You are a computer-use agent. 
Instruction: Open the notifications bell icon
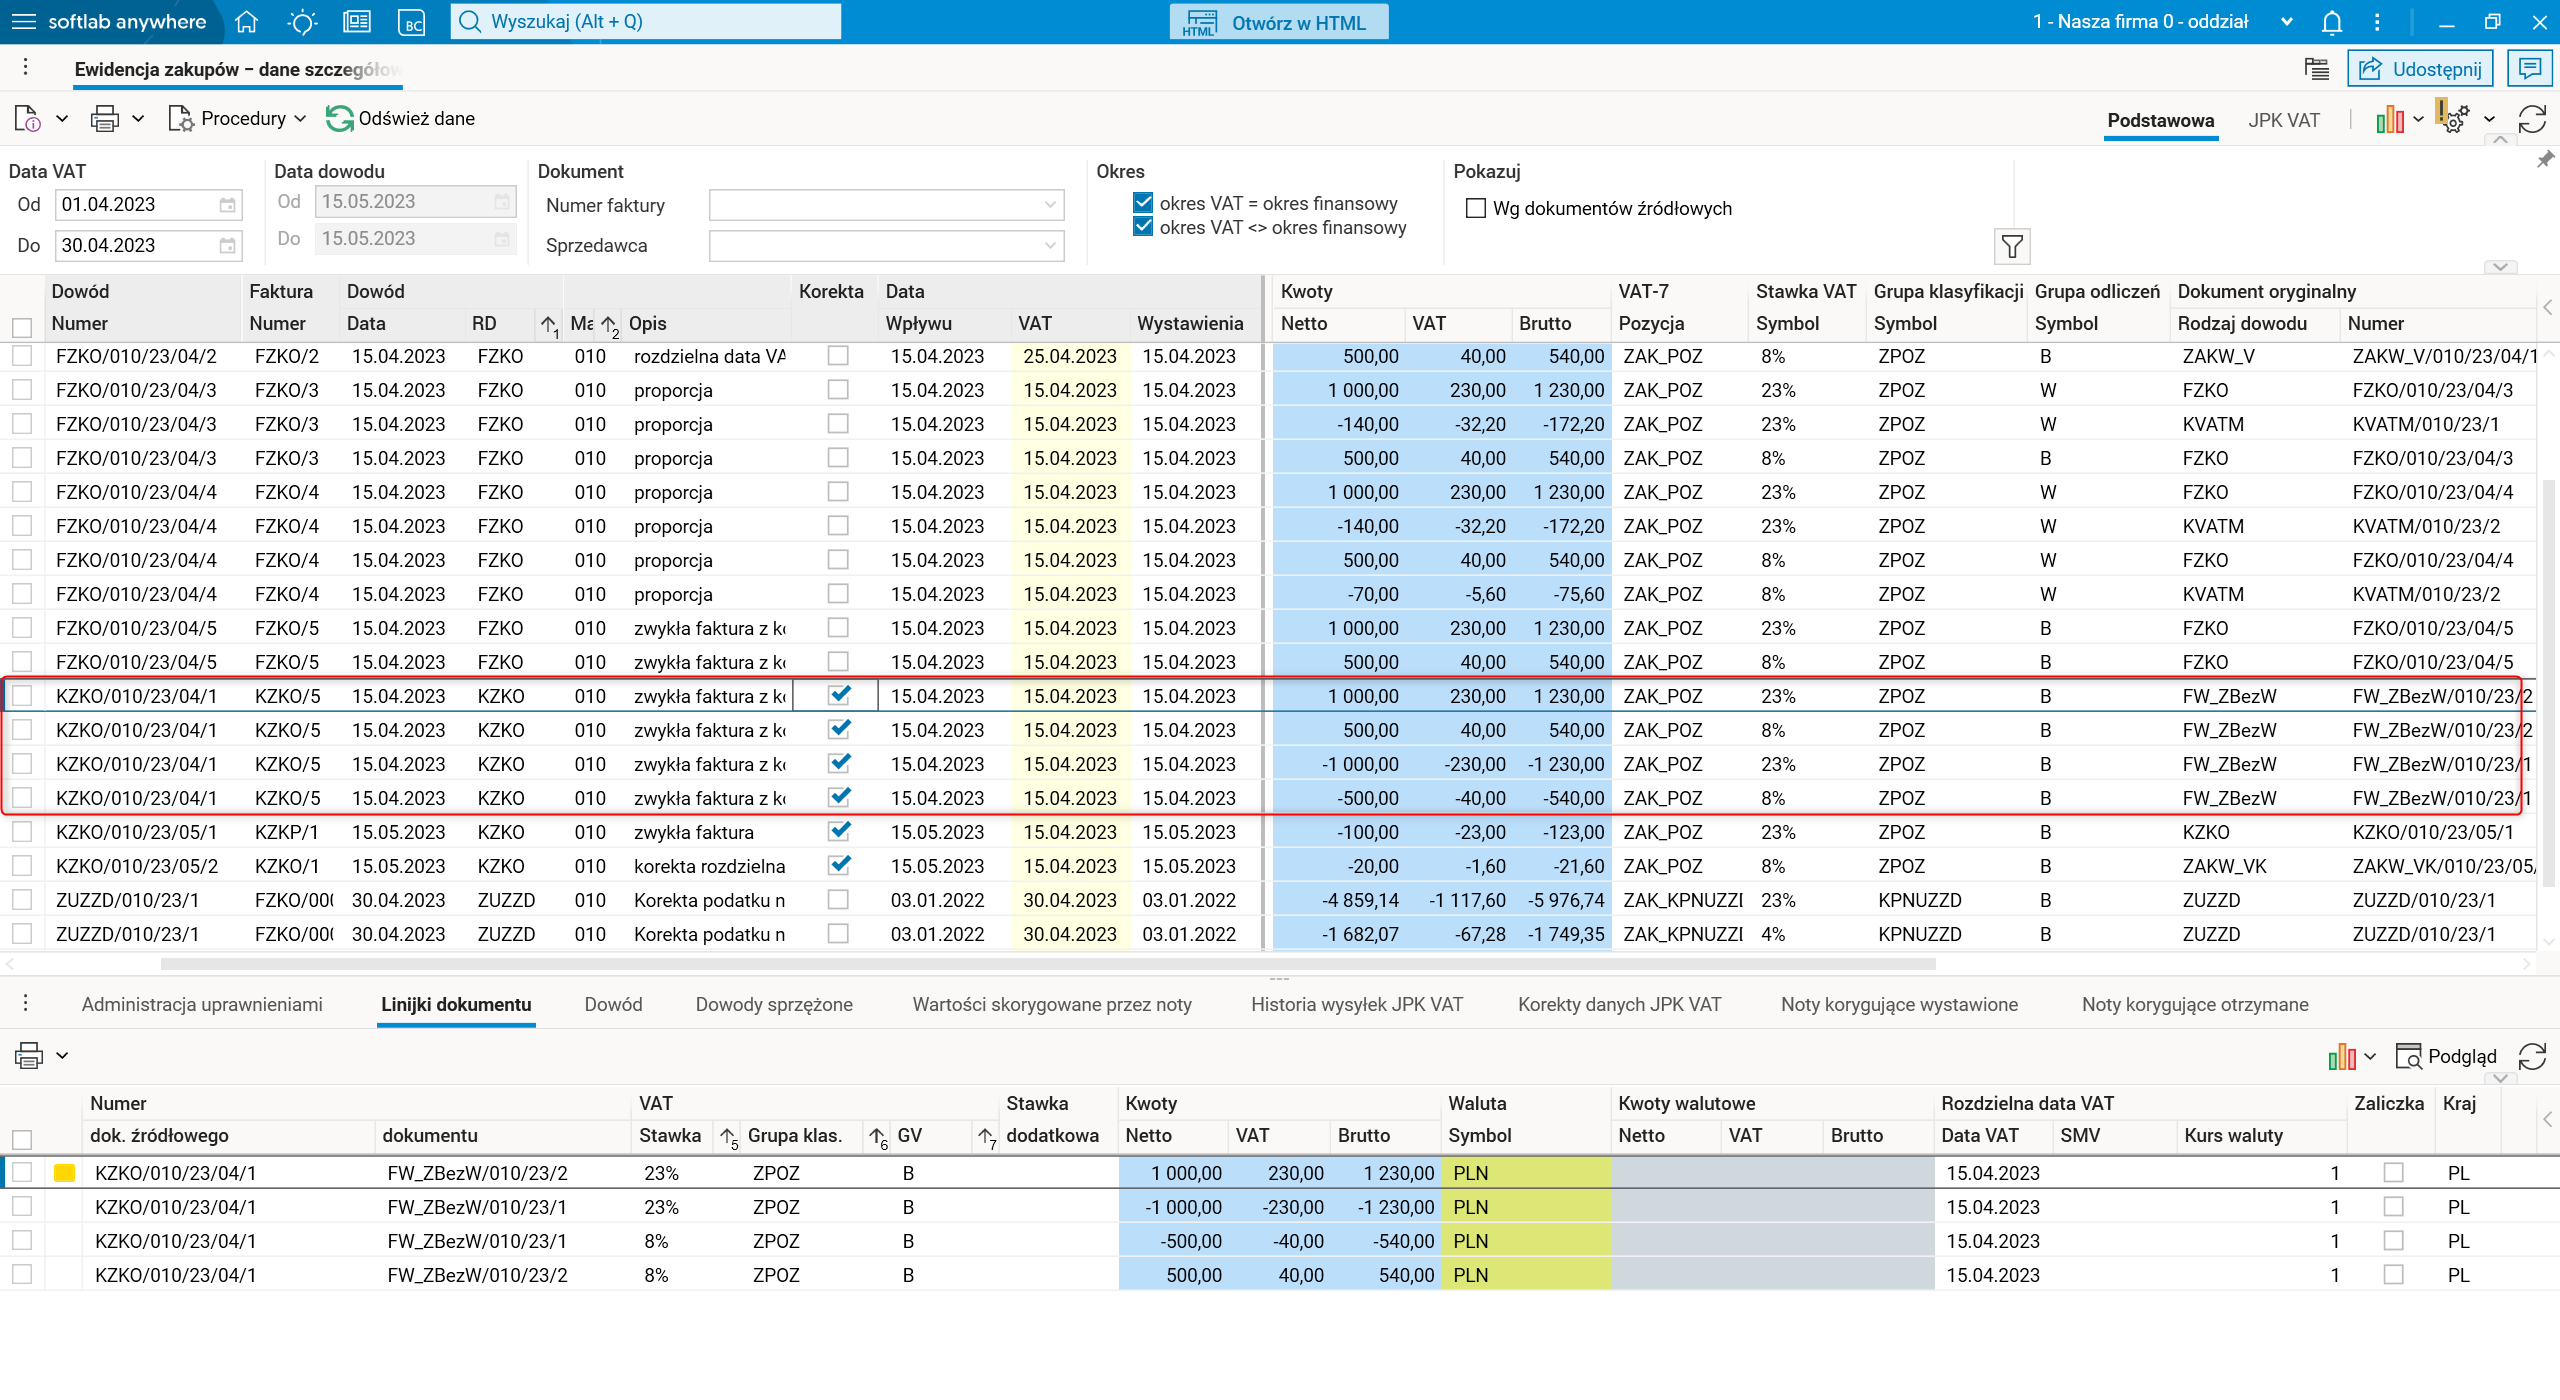pyautogui.click(x=2332, y=22)
